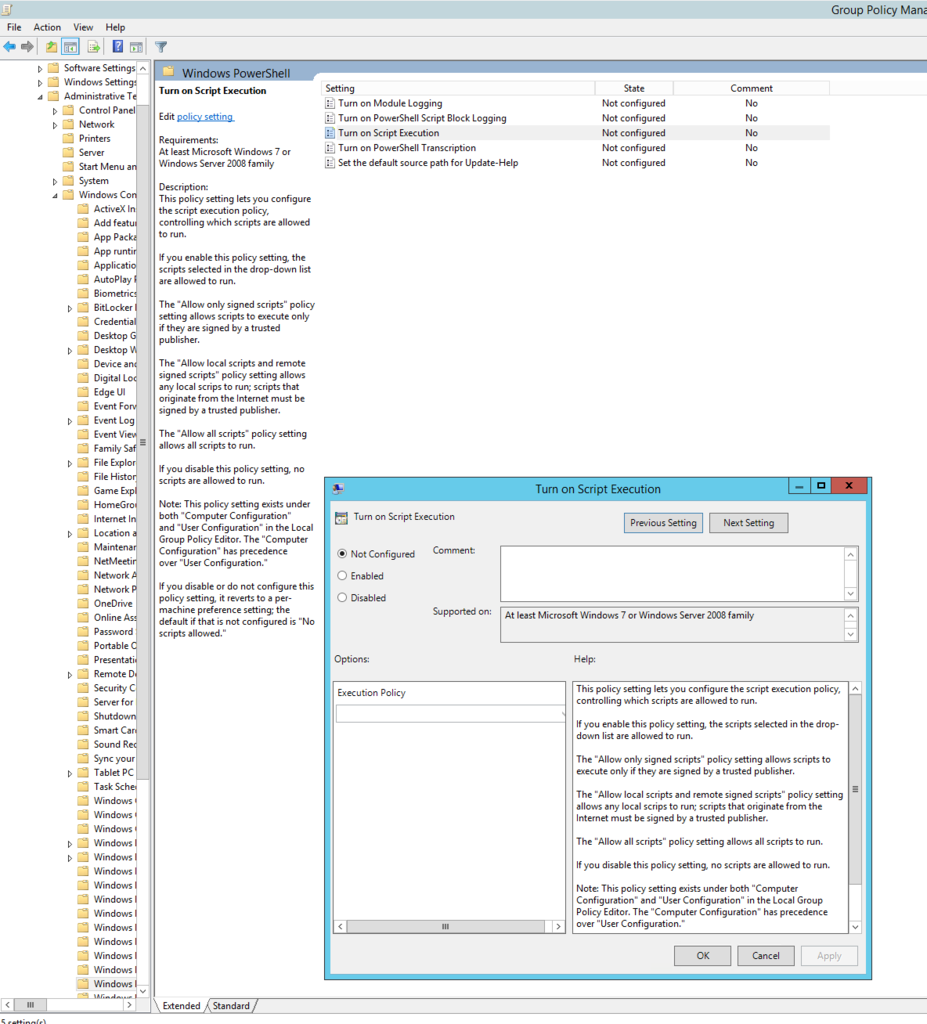Image resolution: width=927 pixels, height=1024 pixels.
Task: Click the policy setting link
Action: (x=204, y=116)
